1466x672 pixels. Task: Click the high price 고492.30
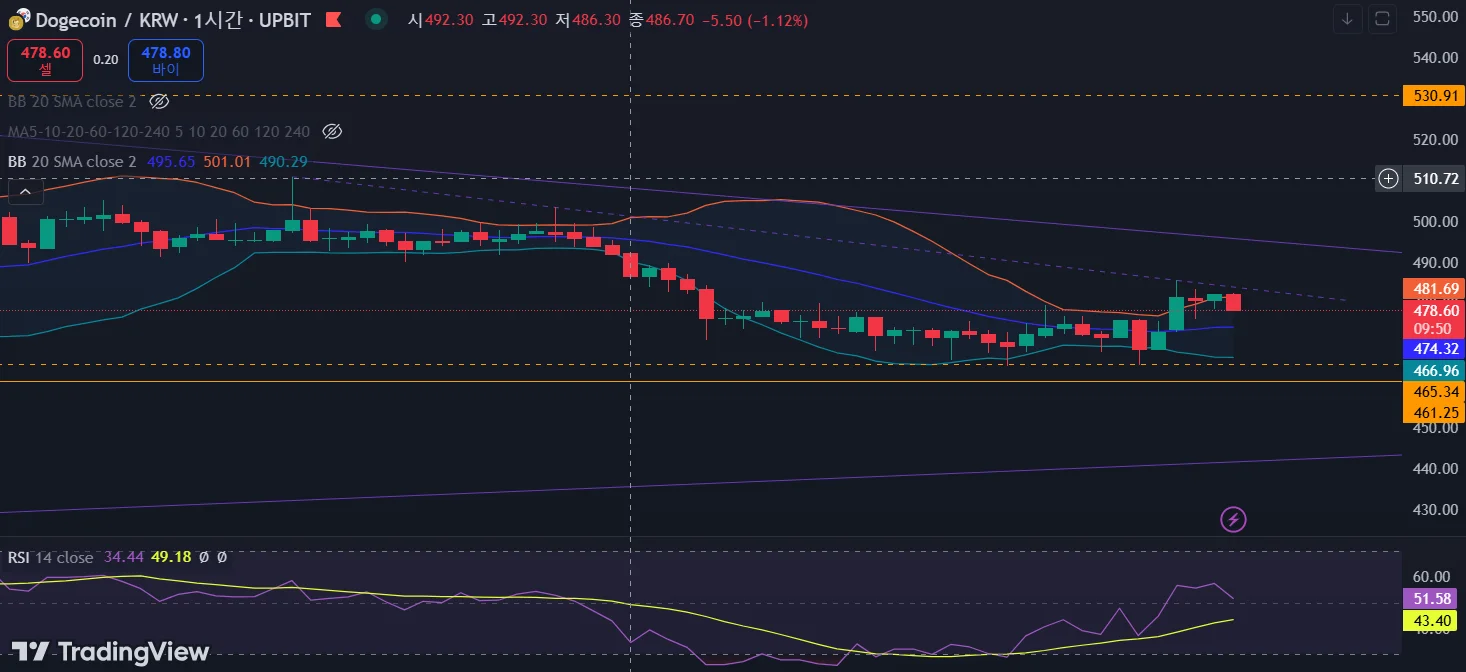pyautogui.click(x=514, y=19)
